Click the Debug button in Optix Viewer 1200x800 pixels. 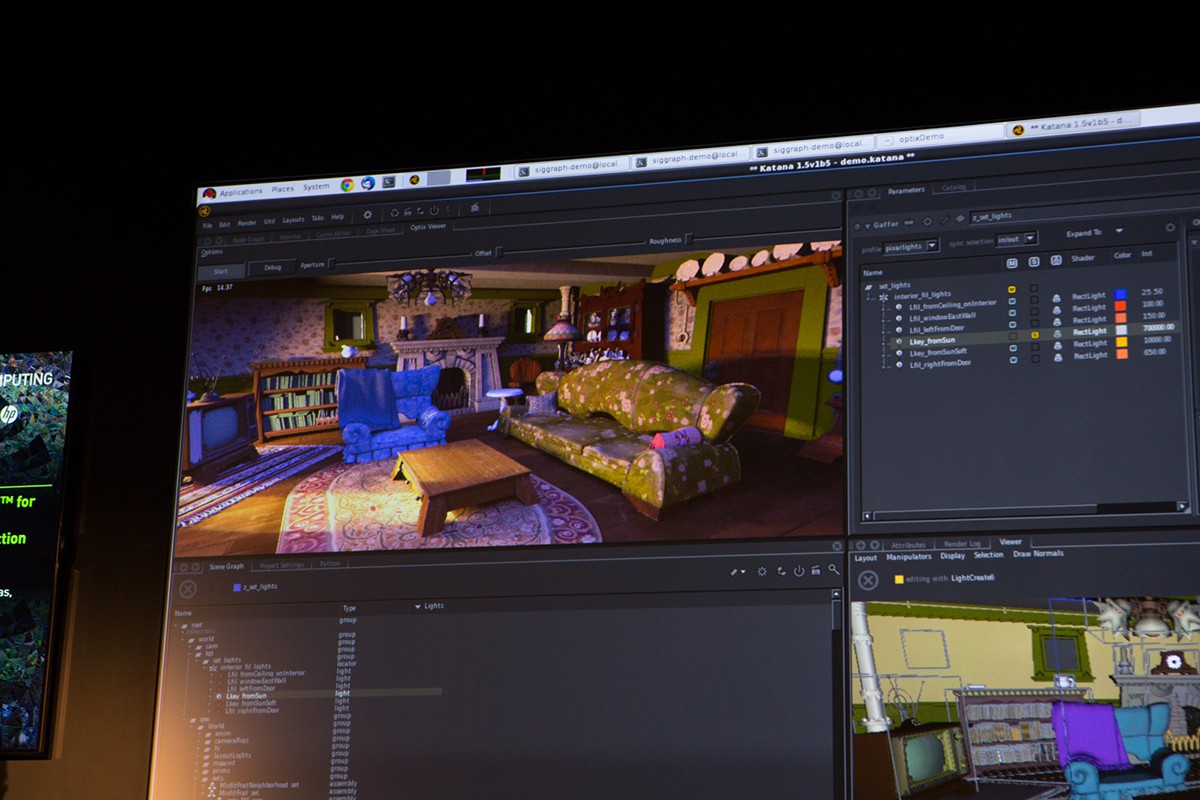tap(272, 267)
